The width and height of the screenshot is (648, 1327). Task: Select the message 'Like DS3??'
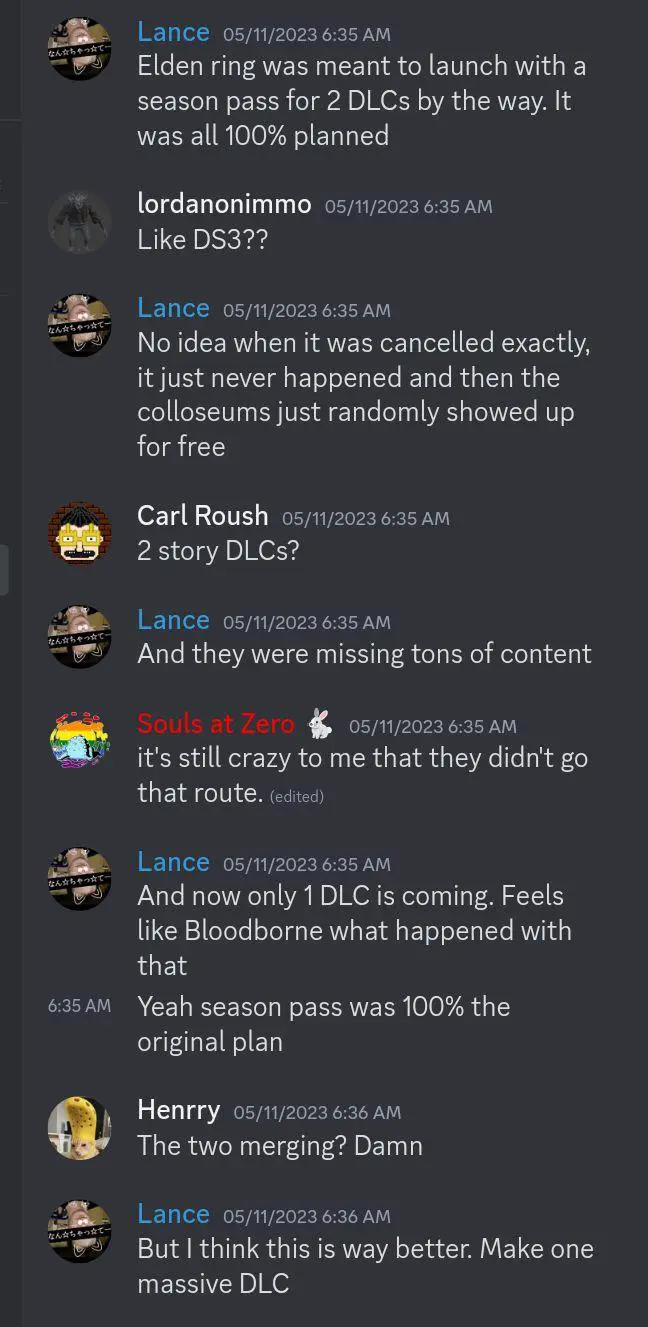(x=202, y=240)
